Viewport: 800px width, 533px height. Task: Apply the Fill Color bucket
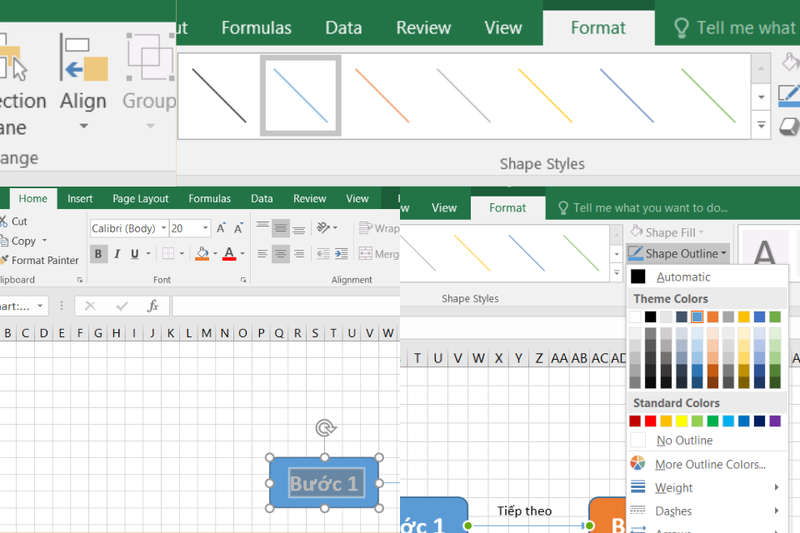point(202,253)
